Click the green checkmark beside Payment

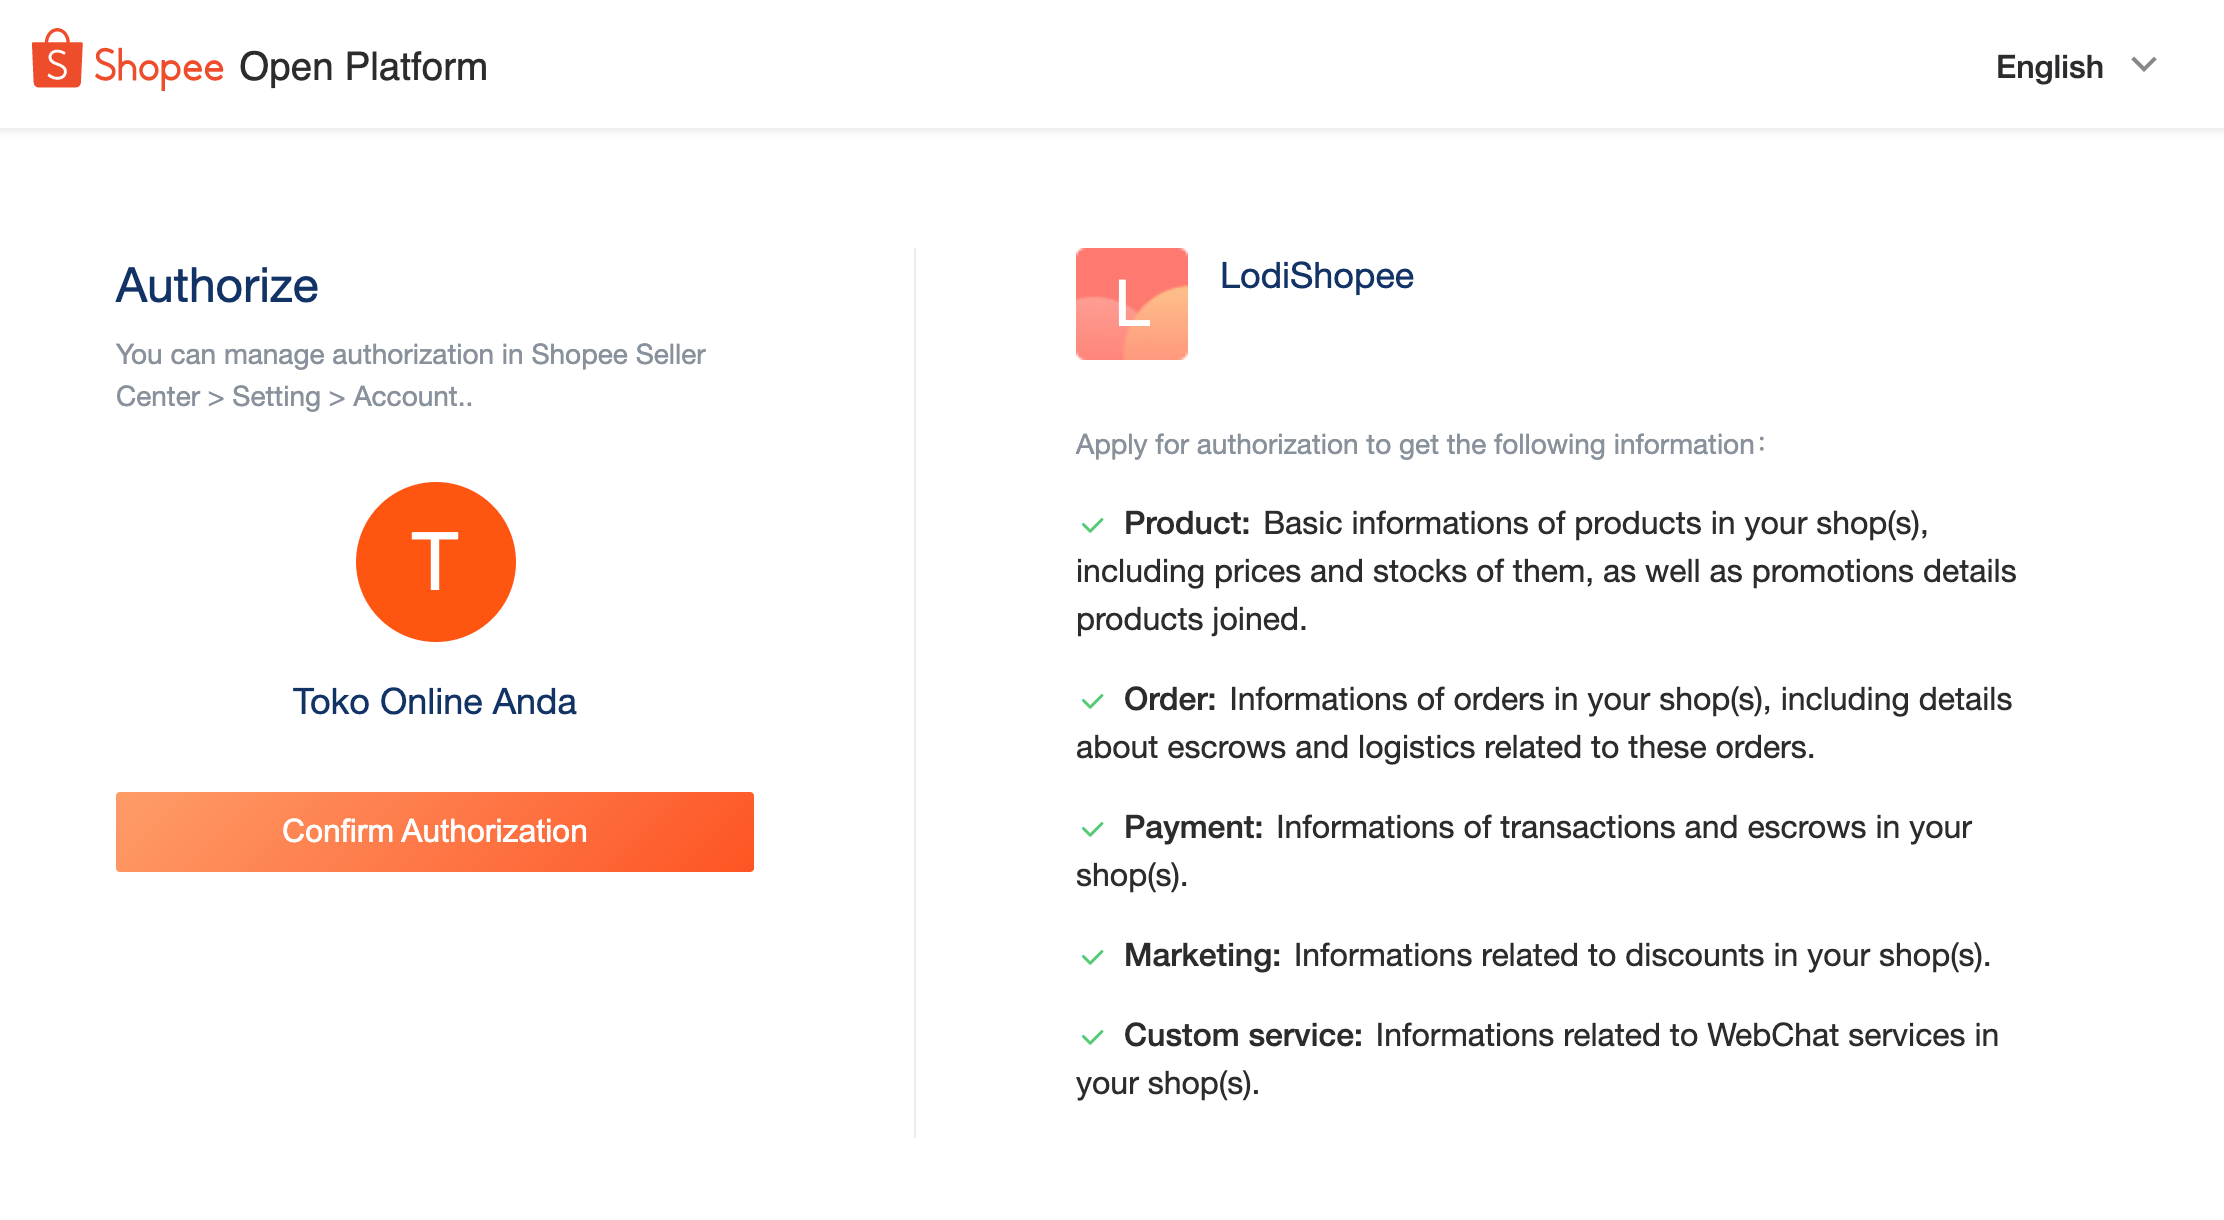[x=1092, y=829]
